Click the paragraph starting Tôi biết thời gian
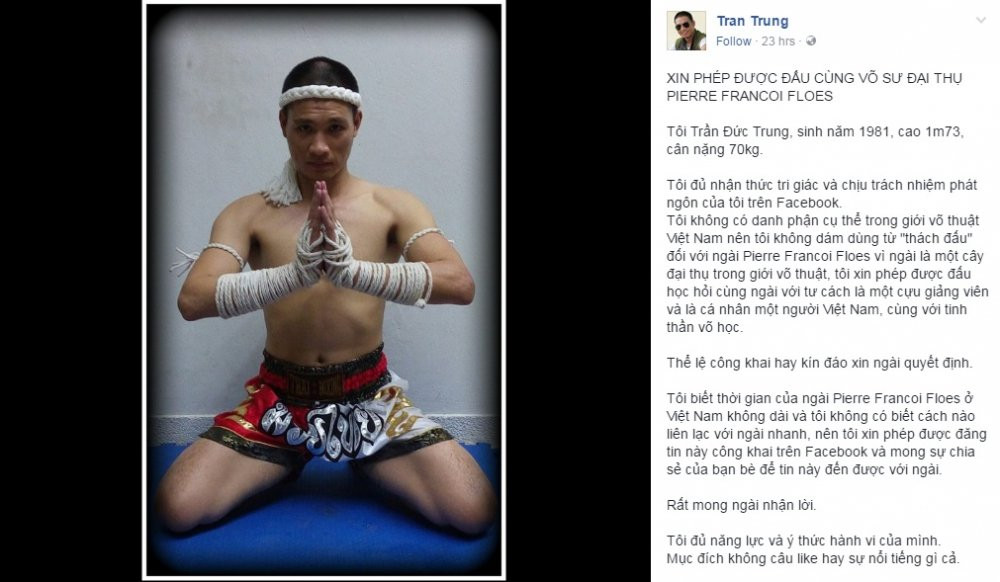 tap(827, 434)
